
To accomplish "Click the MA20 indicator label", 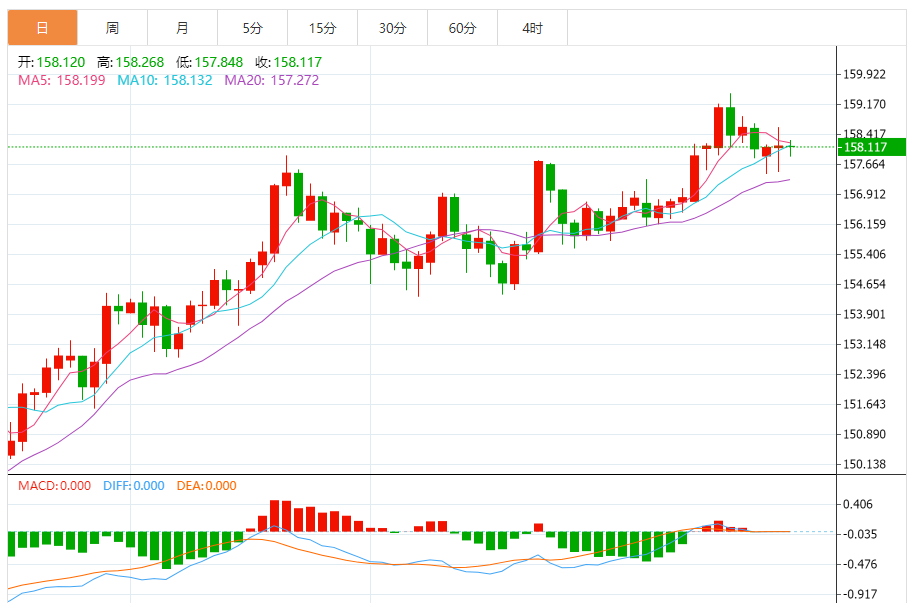I will [x=272, y=80].
